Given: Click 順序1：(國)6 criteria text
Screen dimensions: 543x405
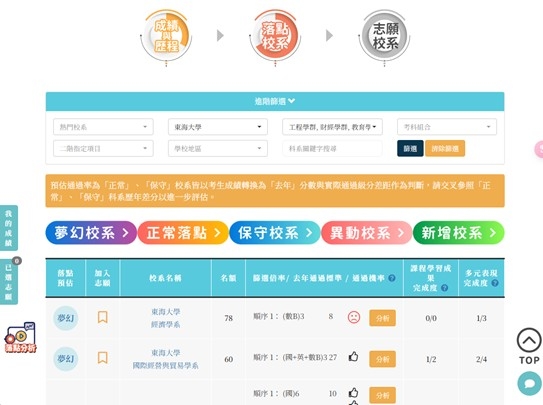Looking at the screenshot, I should 276,394.
